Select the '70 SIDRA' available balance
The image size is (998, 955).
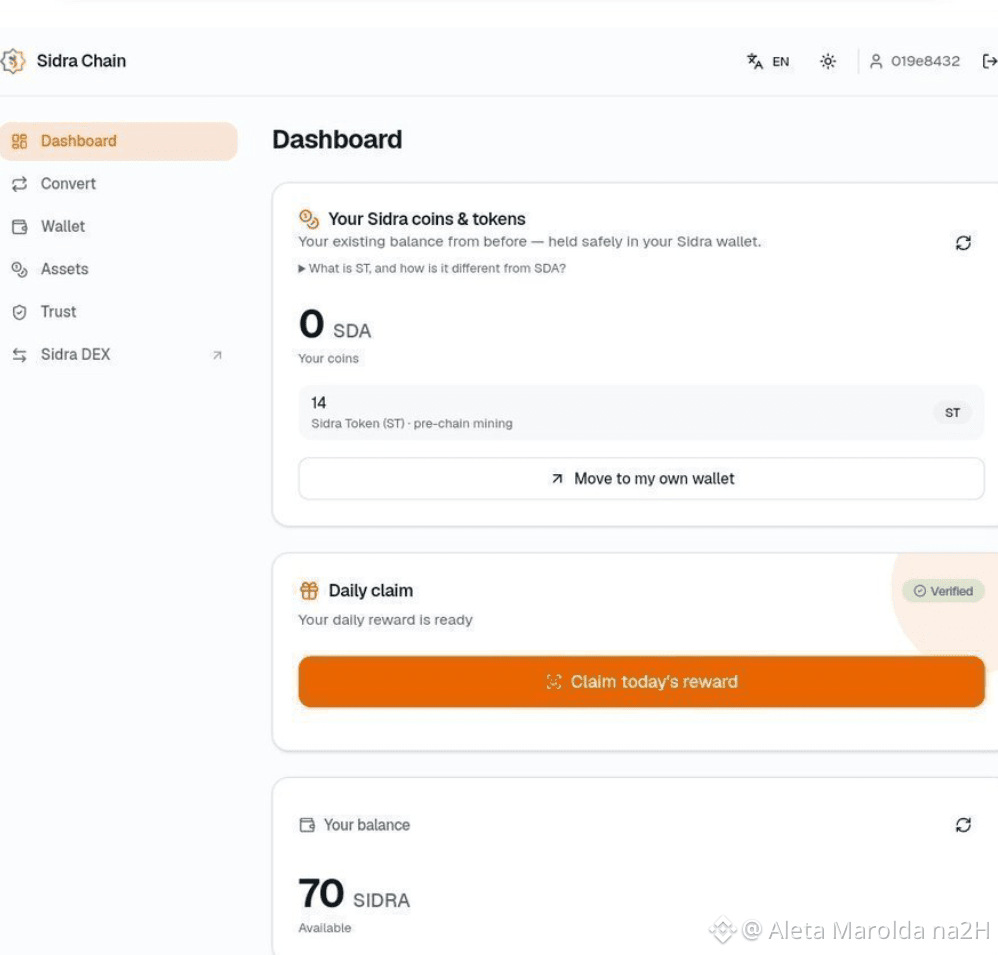[354, 894]
